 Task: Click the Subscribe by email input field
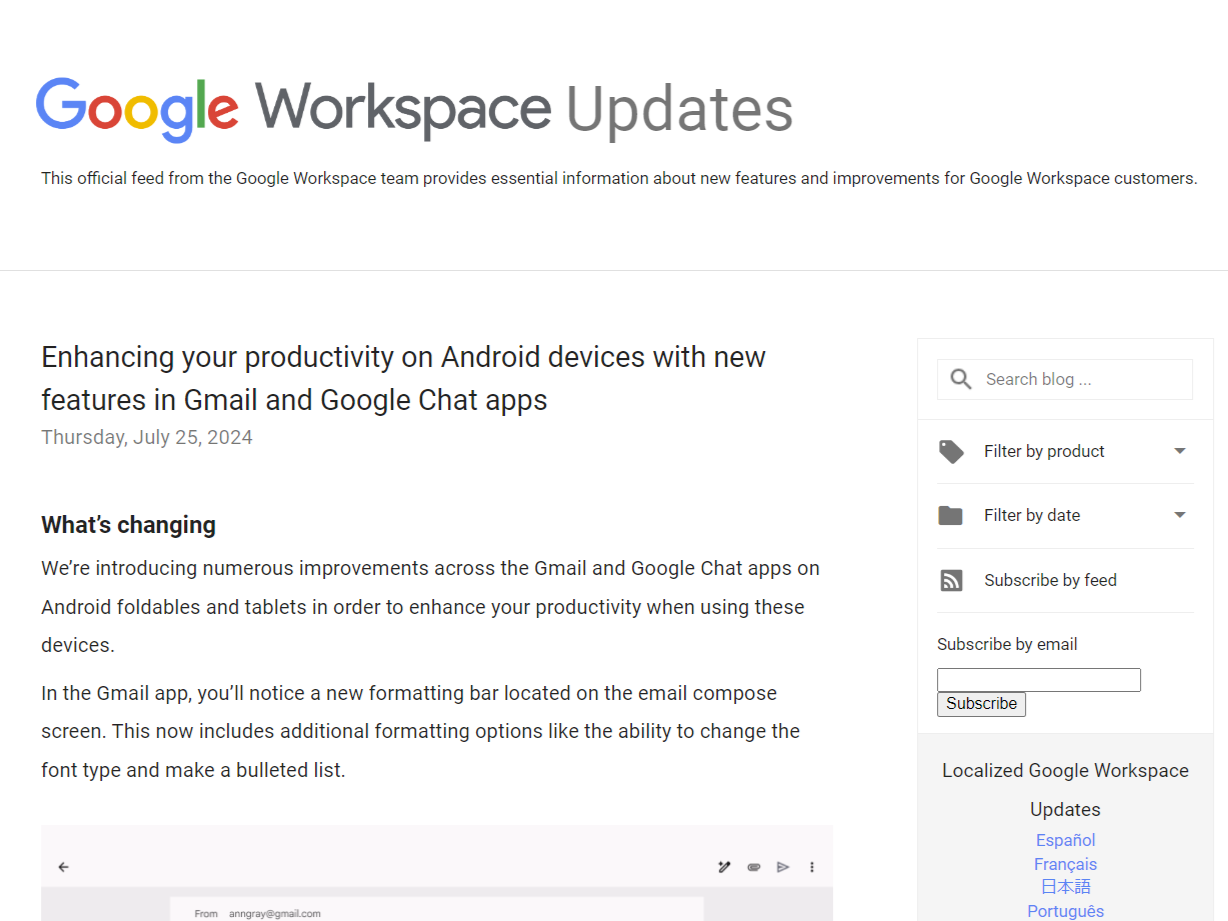click(1038, 679)
